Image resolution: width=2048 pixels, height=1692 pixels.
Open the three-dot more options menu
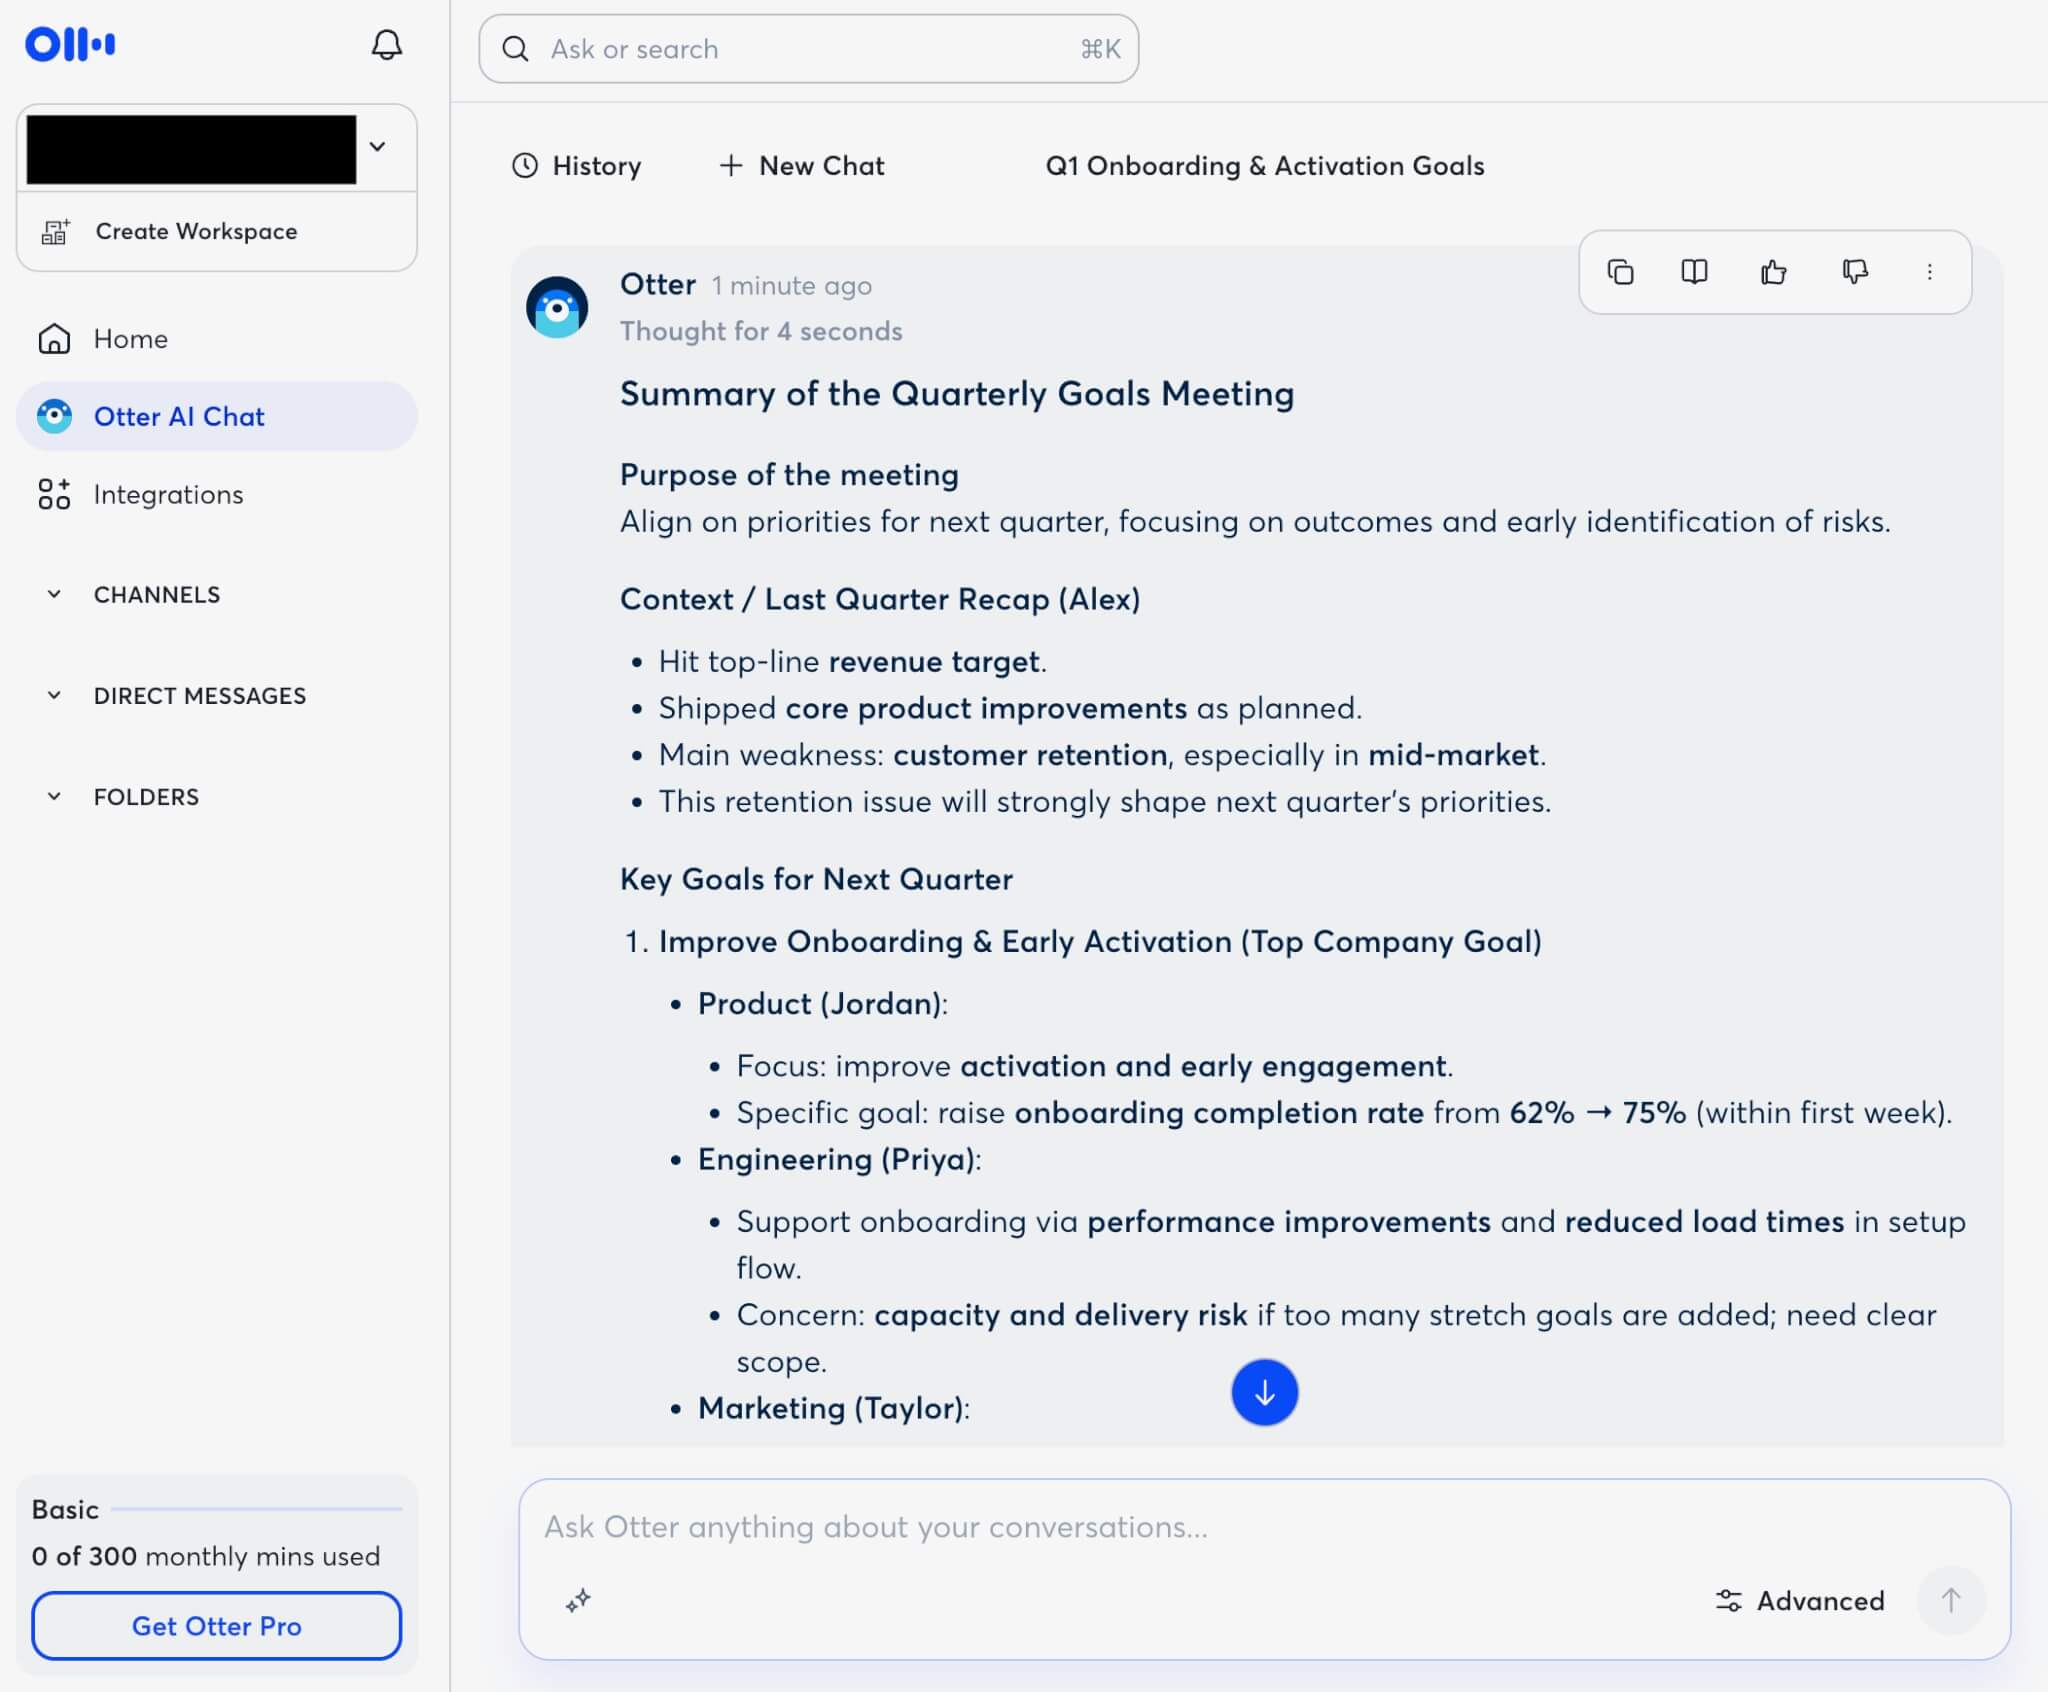[x=1929, y=272]
